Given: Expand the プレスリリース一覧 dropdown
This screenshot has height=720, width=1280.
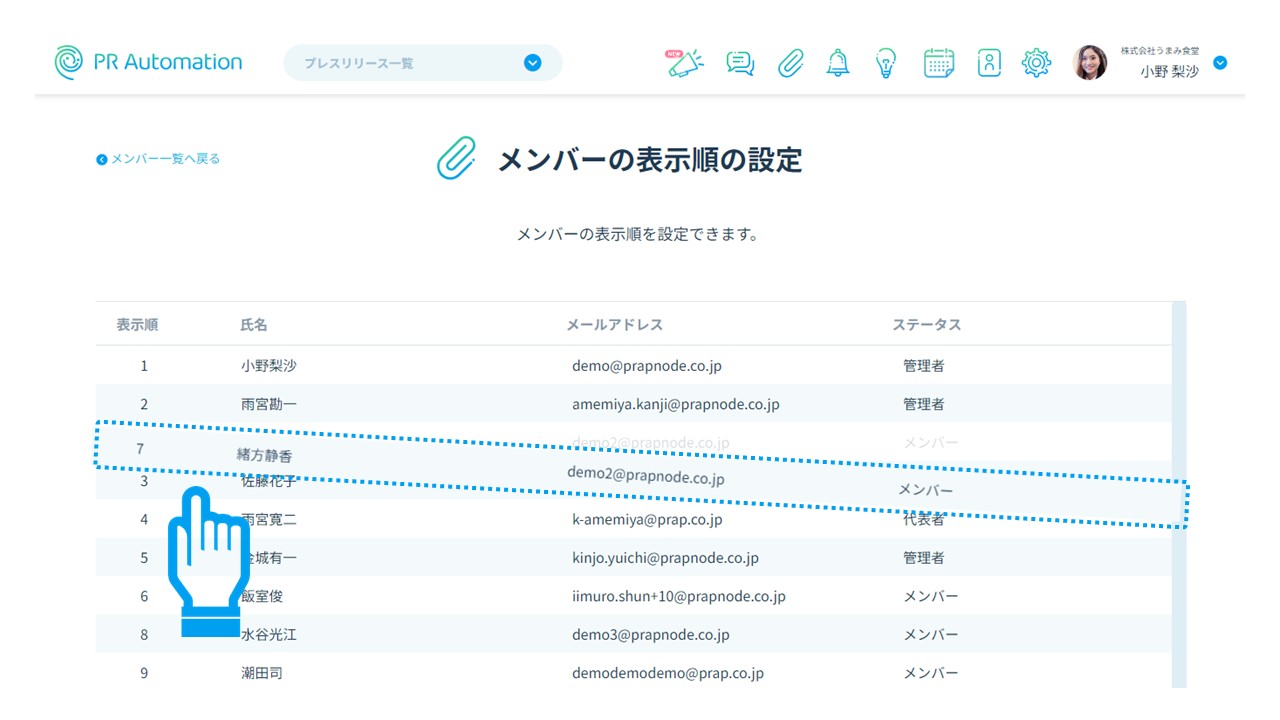Looking at the screenshot, I should (x=533, y=63).
